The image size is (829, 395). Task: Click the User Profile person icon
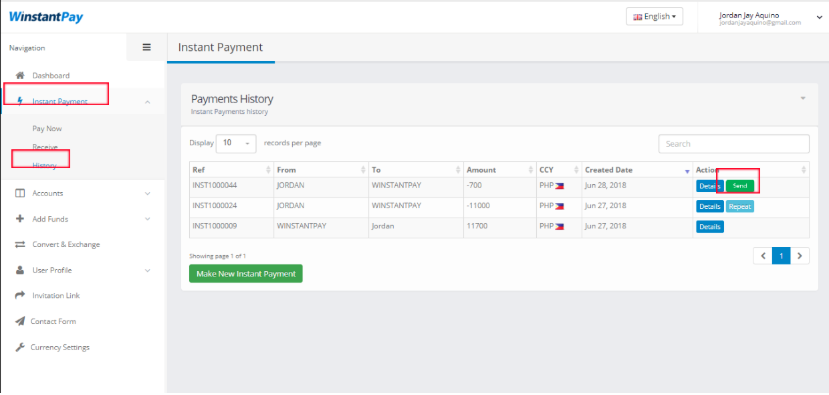(x=20, y=270)
